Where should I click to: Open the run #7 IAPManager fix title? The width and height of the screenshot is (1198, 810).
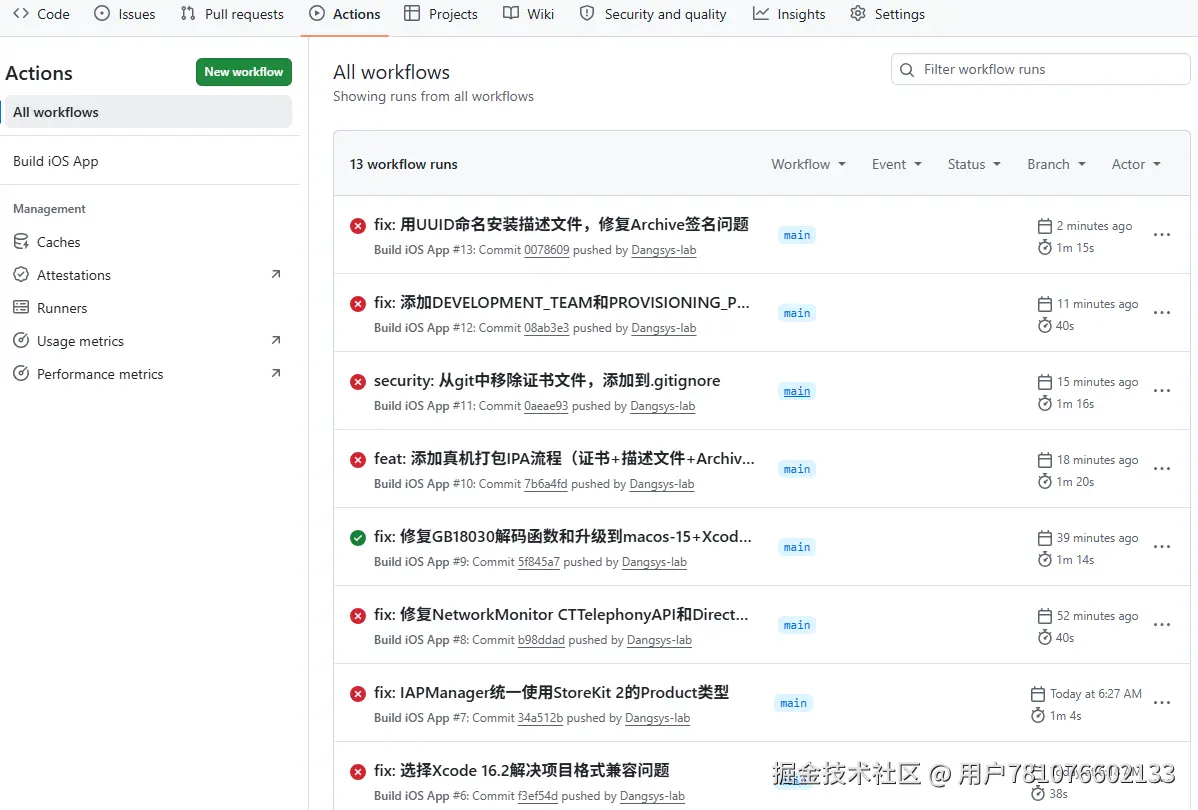coord(551,692)
